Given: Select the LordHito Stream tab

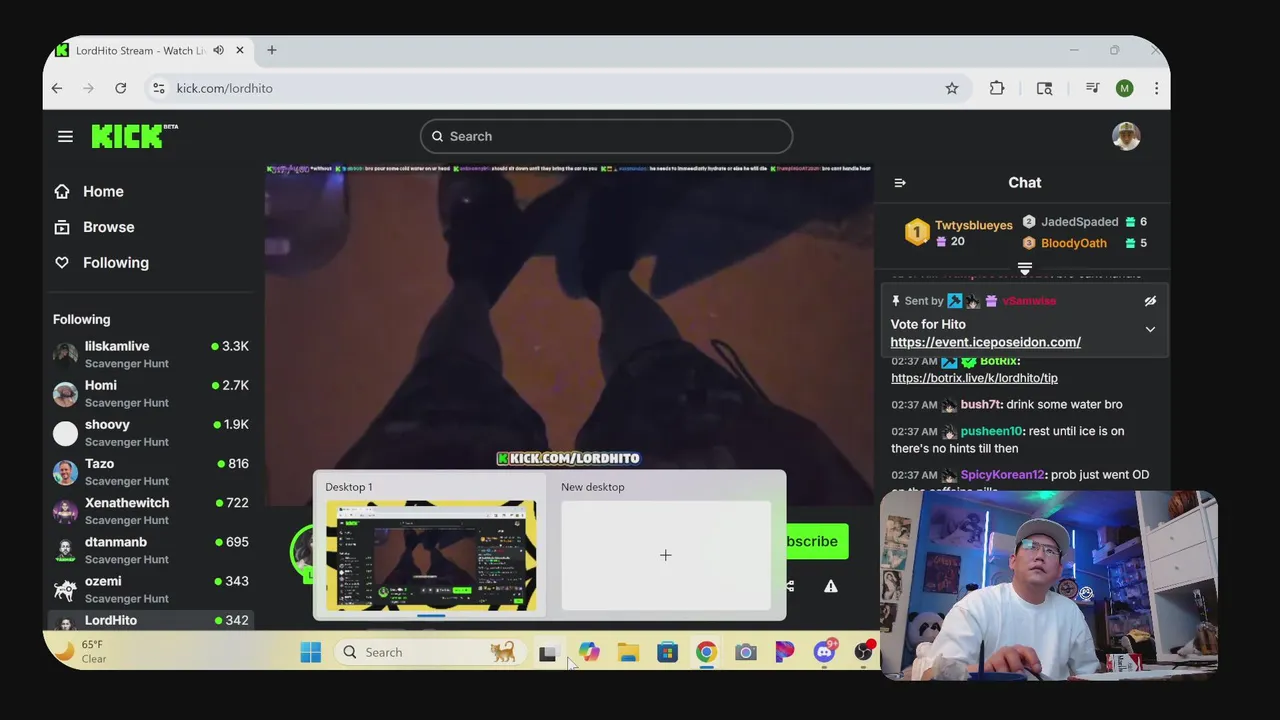Looking at the screenshot, I should [x=140, y=50].
